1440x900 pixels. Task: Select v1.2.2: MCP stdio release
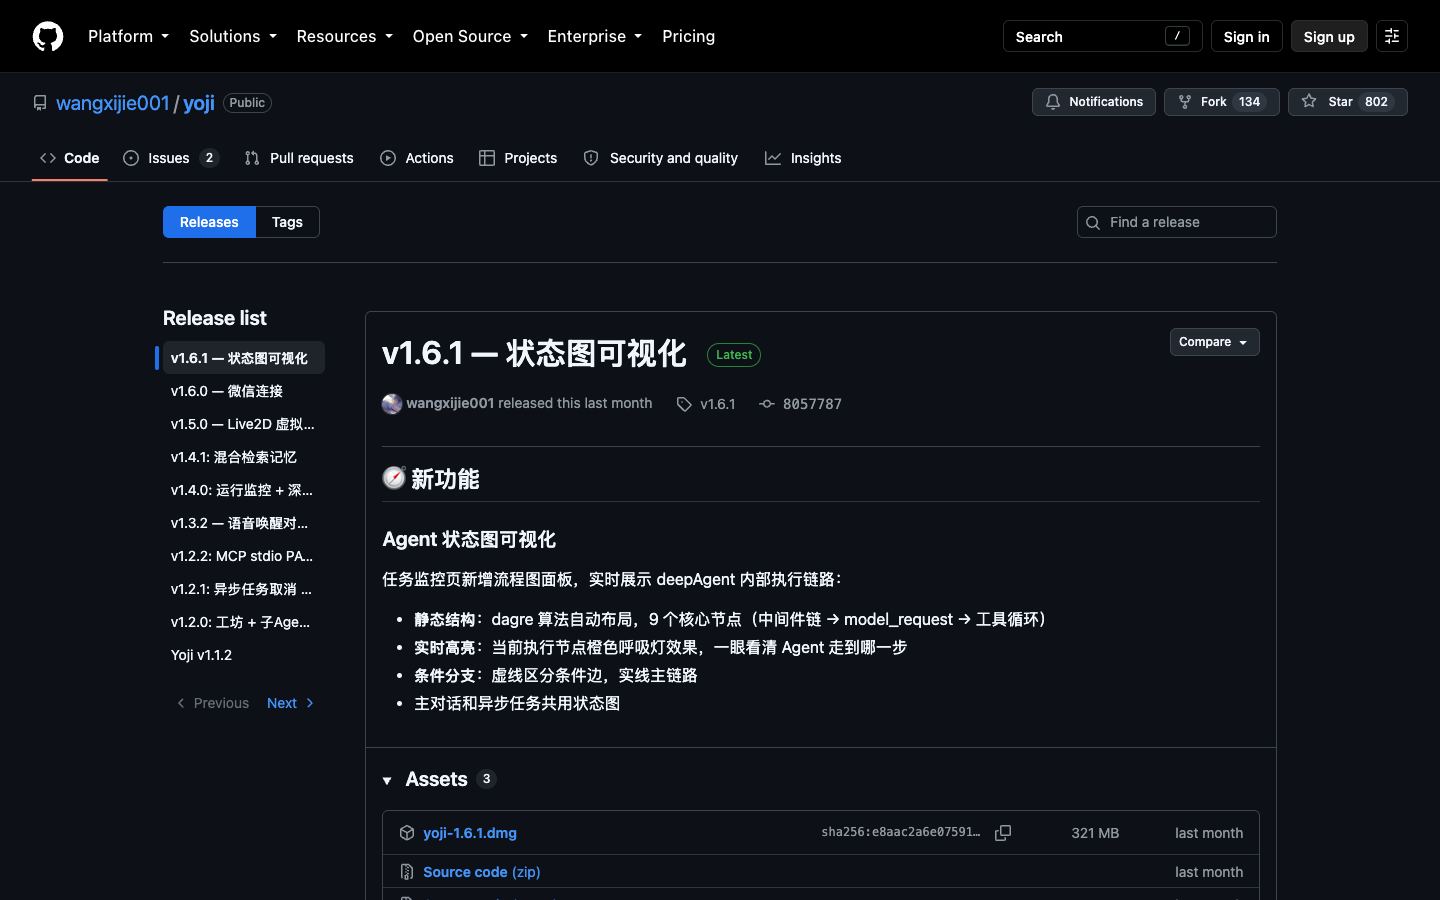click(244, 556)
